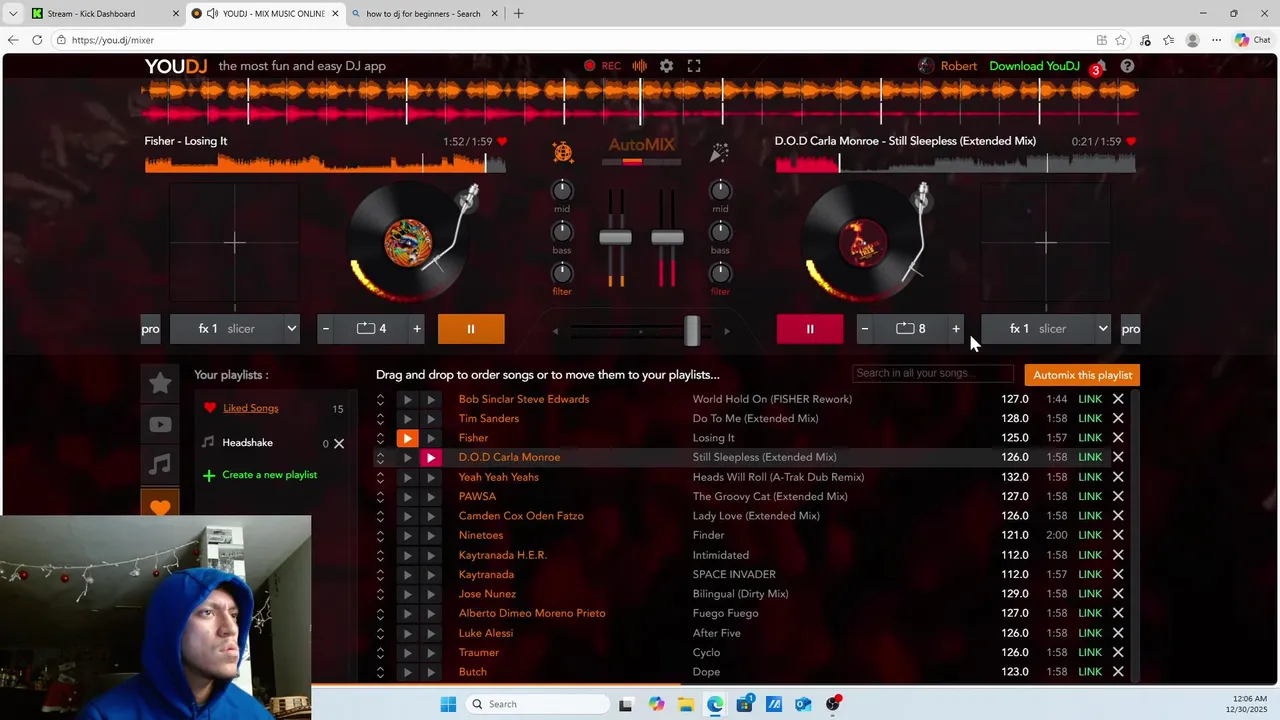Open the audio waveform settings icon

640,66
